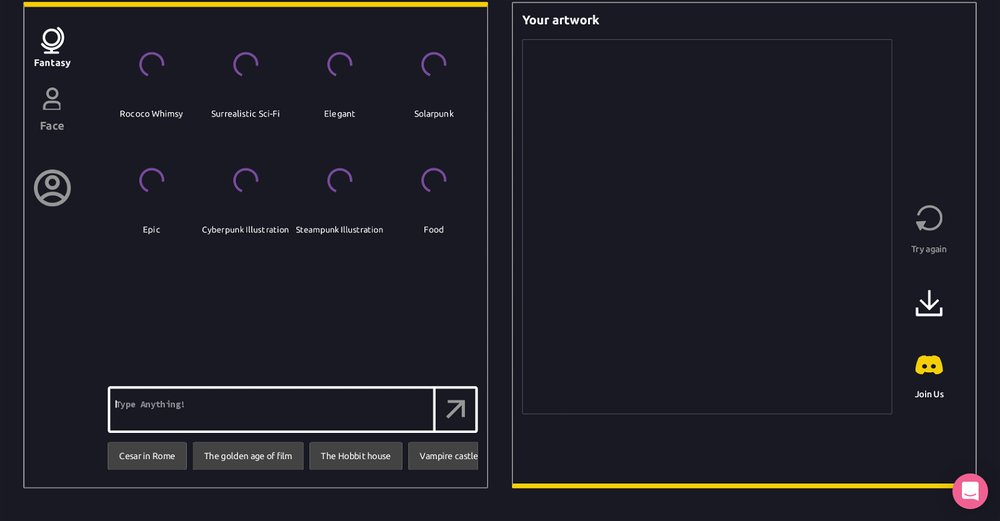The image size is (1000, 521).
Task: Click the Discord Join Us icon
Action: 929,366
